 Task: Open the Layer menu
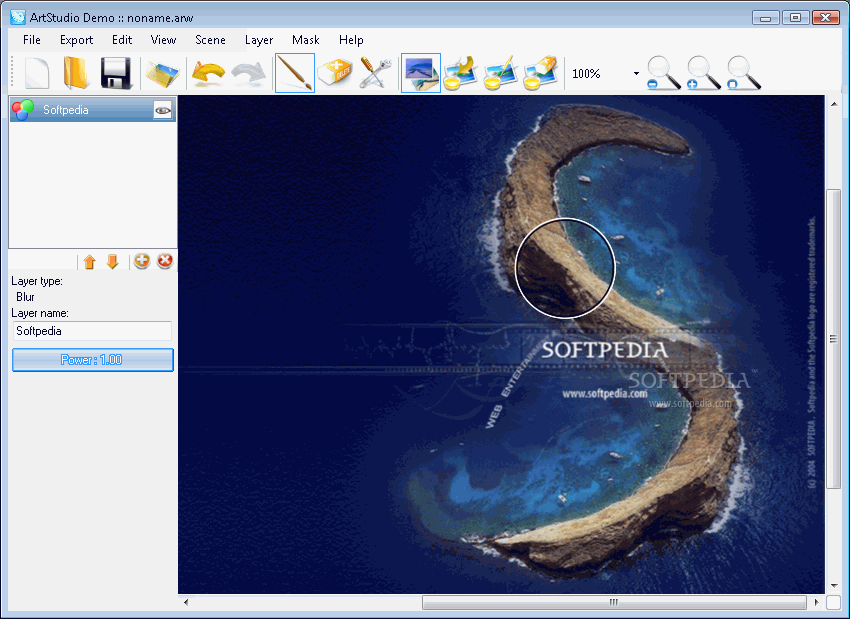click(259, 40)
